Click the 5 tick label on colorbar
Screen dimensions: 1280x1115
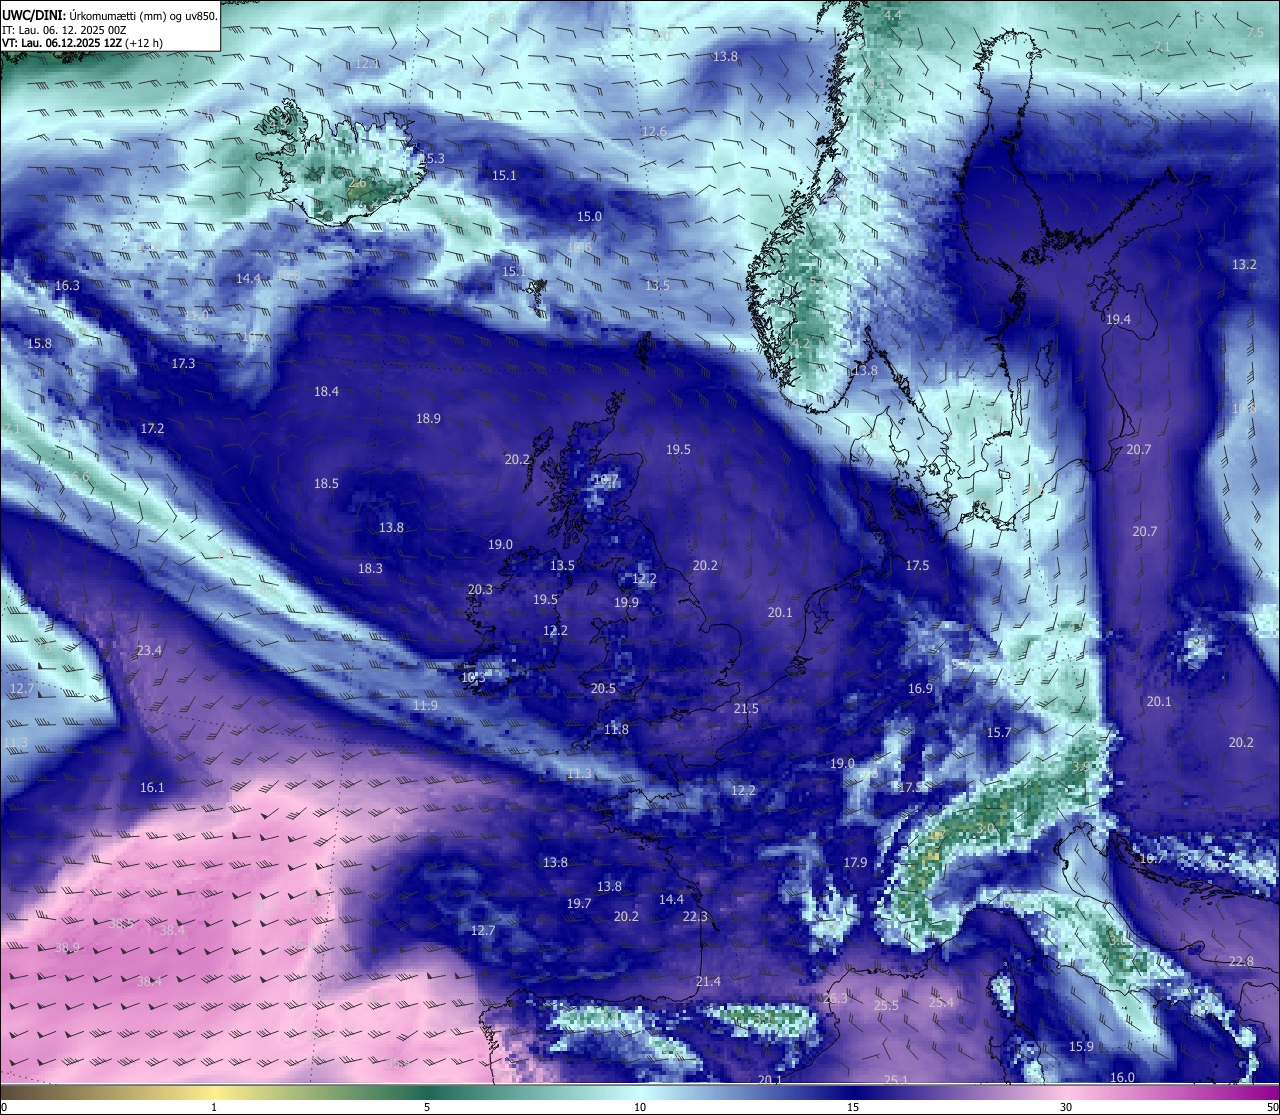[x=427, y=1107]
